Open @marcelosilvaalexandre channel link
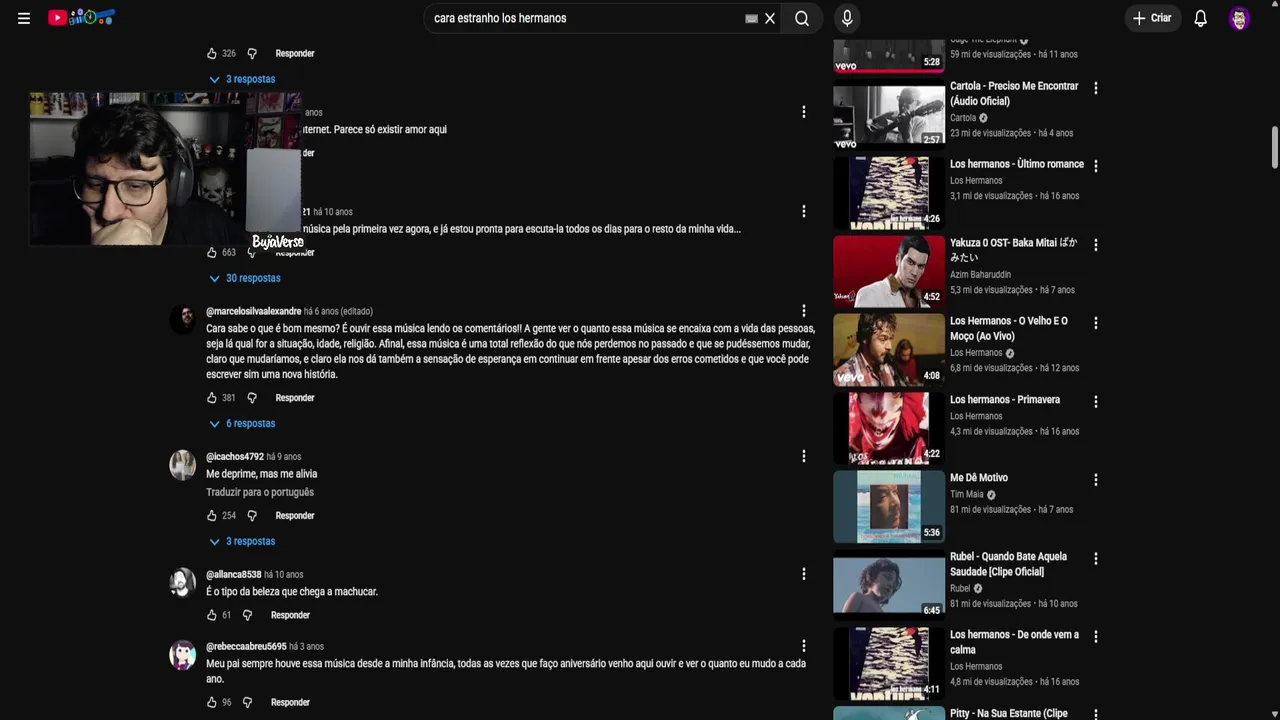Screen dimensions: 1280x720 [x=253, y=311]
